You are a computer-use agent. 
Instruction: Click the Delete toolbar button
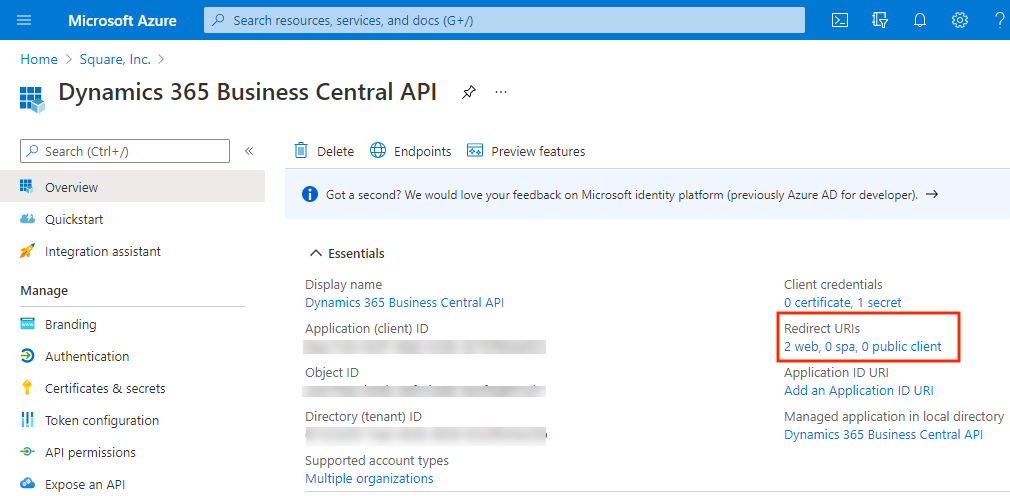[324, 151]
